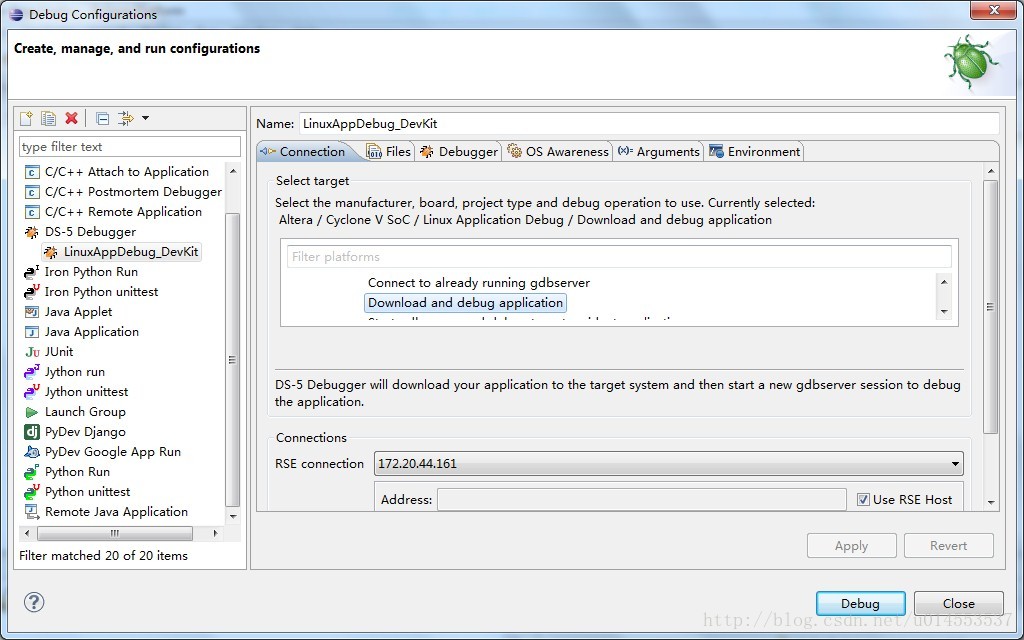This screenshot has width=1024, height=640.
Task: Click Connection panel scroll down arrow
Action: point(991,502)
